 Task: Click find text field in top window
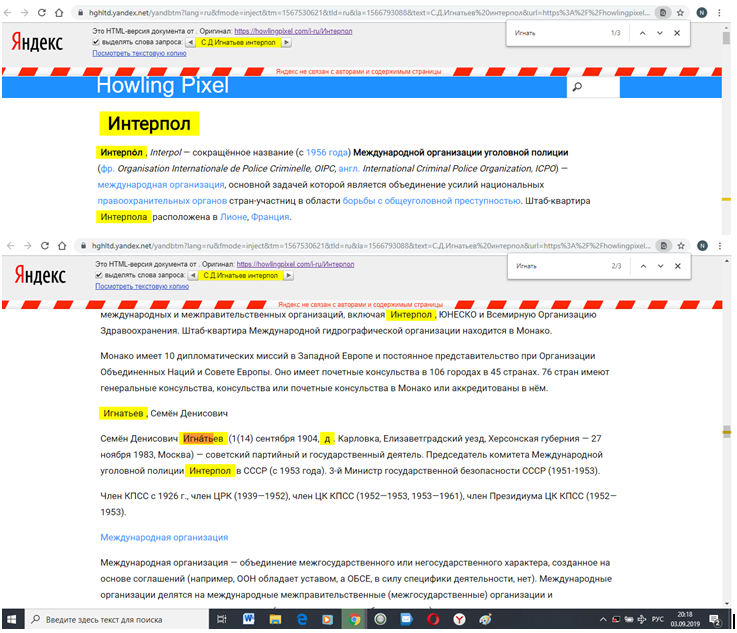(557, 33)
